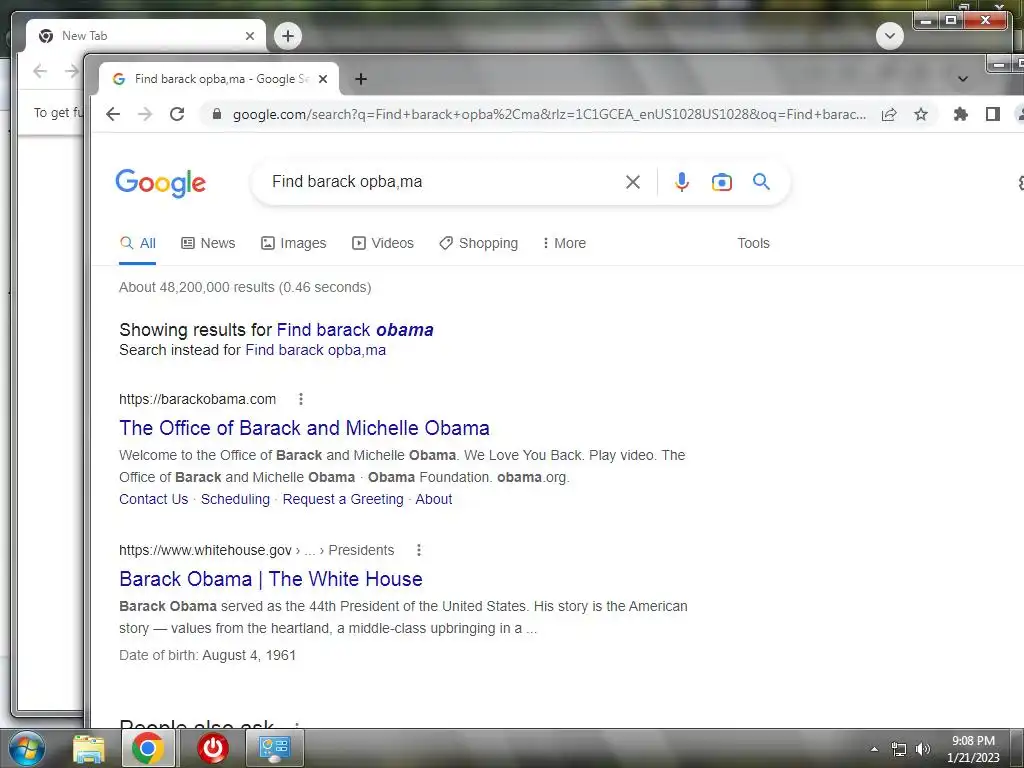The image size is (1024, 768).
Task: Start search by voice microphone
Action: [x=682, y=182]
